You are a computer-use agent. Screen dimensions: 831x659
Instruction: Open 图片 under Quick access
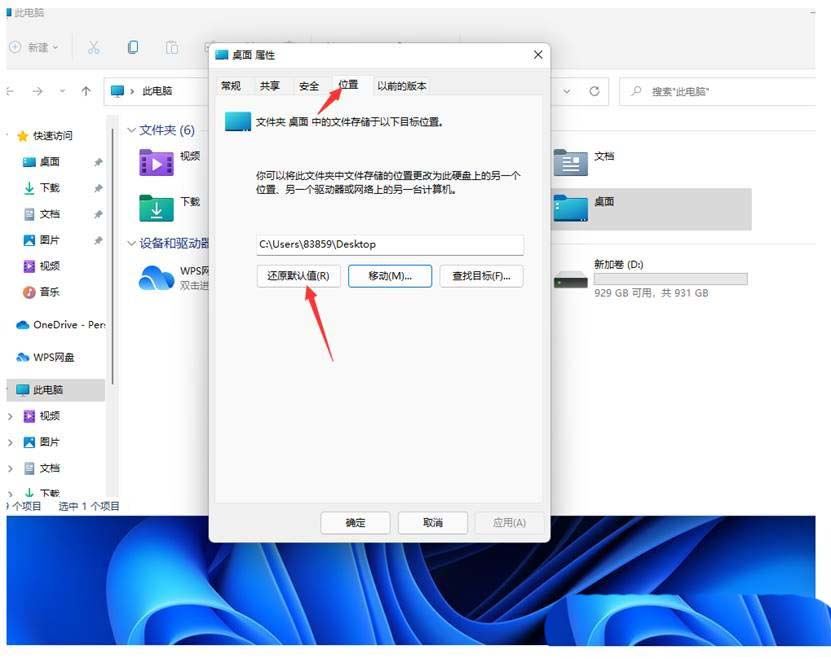[x=49, y=240]
